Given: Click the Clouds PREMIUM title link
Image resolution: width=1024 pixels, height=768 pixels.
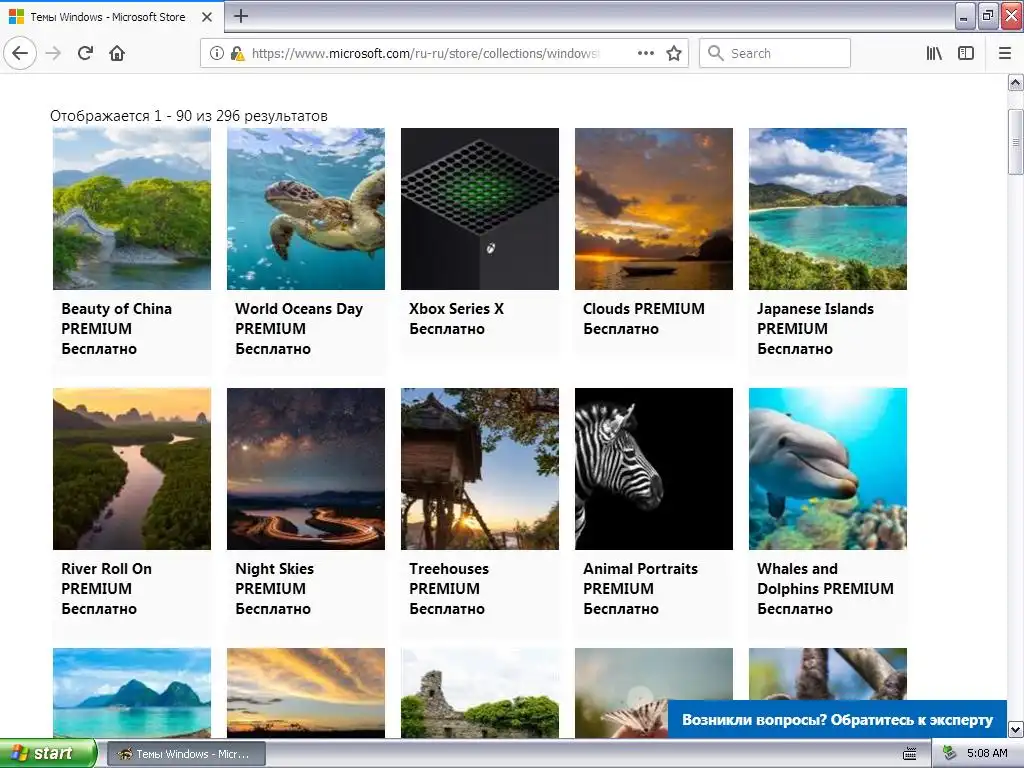Looking at the screenshot, I should (643, 309).
